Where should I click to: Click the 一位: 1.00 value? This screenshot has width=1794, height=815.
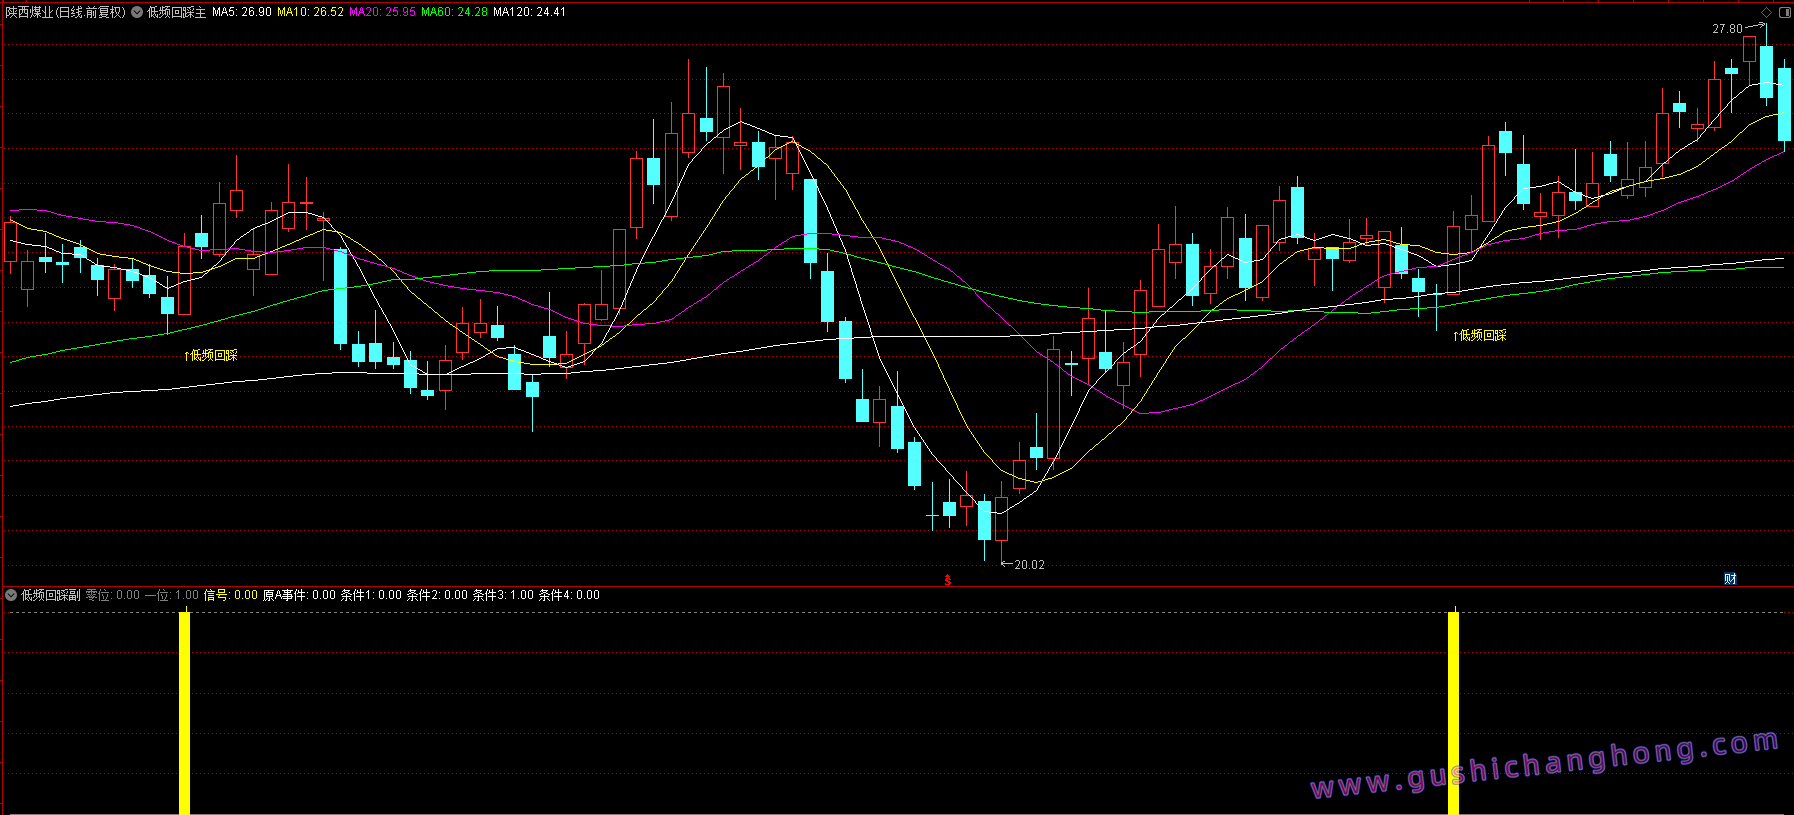172,595
